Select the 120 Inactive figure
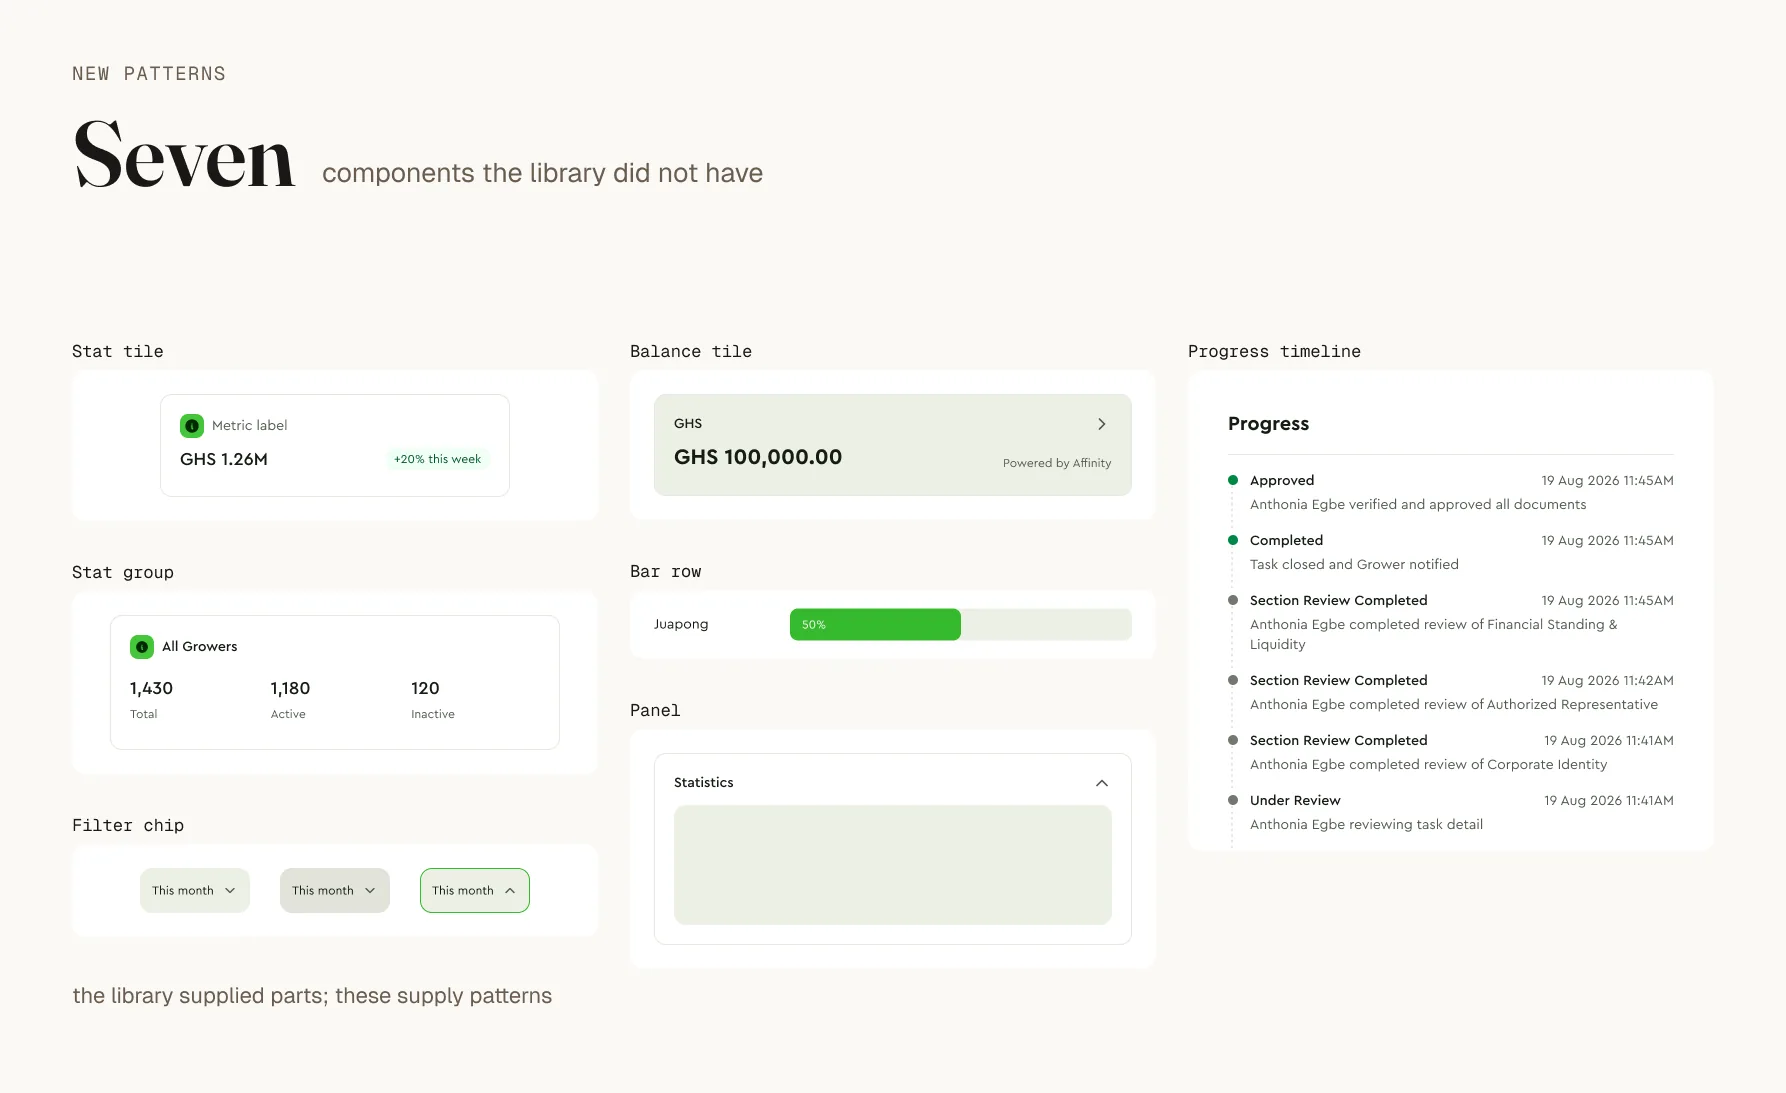The width and height of the screenshot is (1786, 1093). 425,688
